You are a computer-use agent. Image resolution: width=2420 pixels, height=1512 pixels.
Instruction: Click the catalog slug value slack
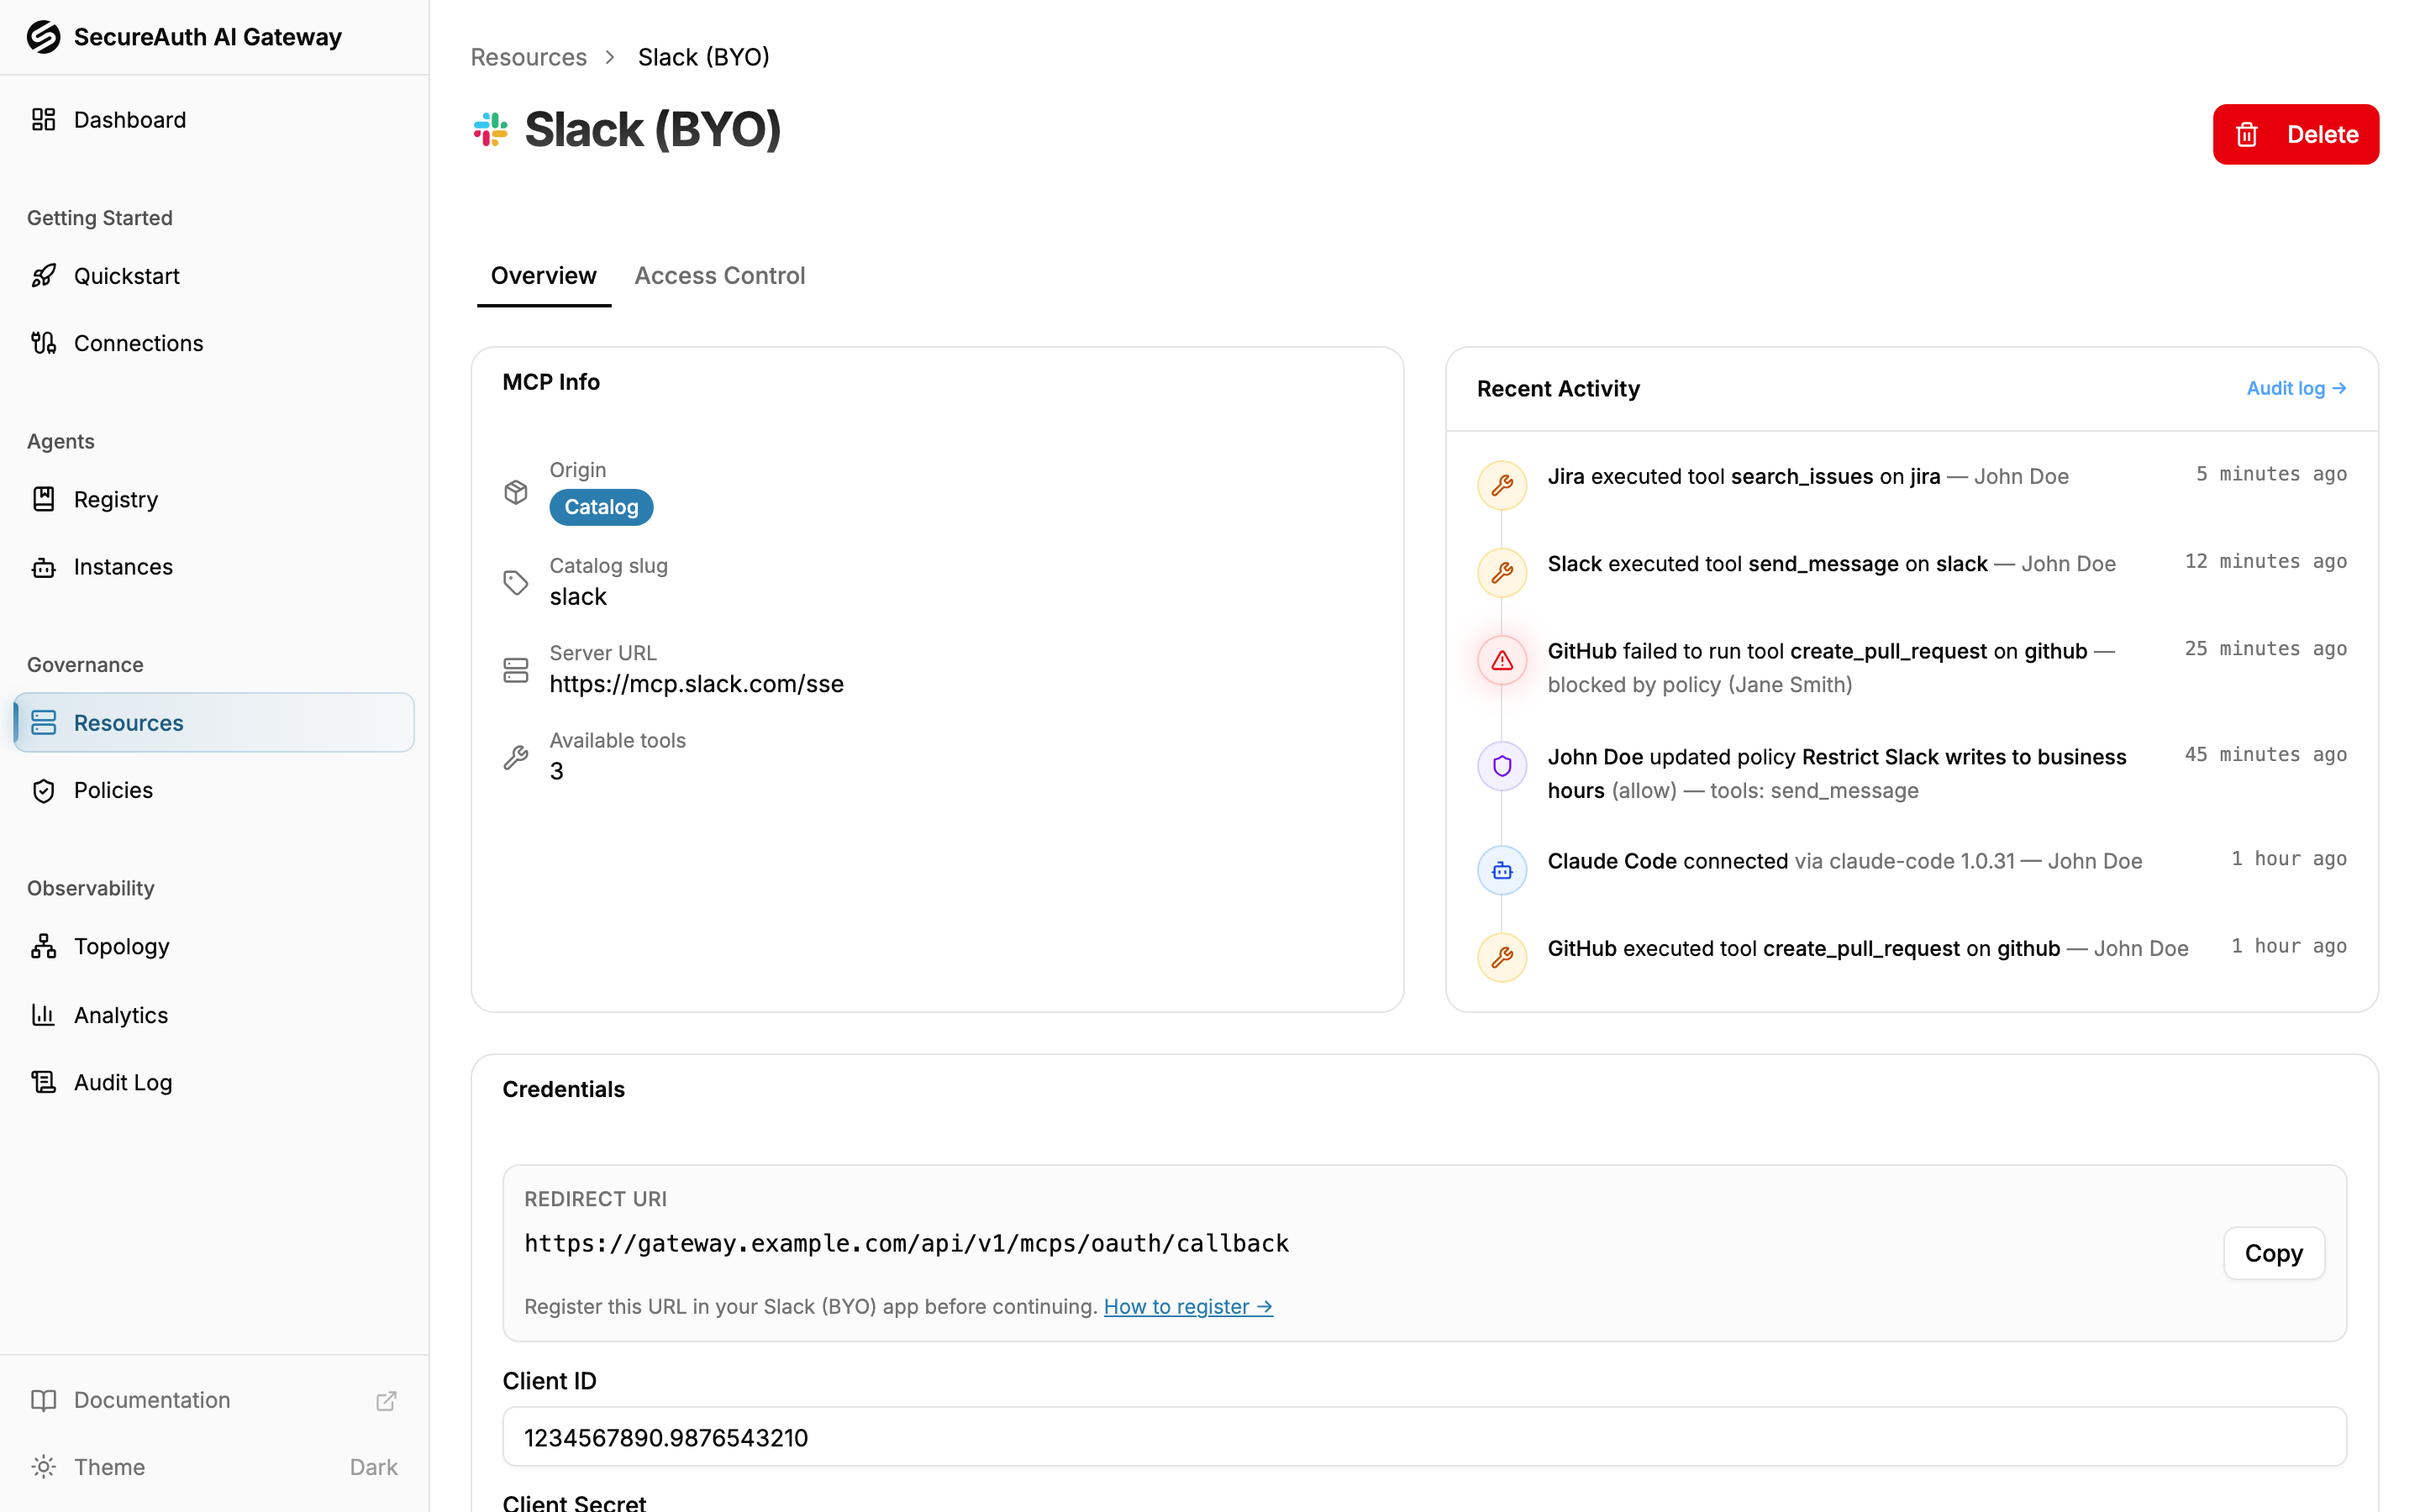tap(578, 597)
